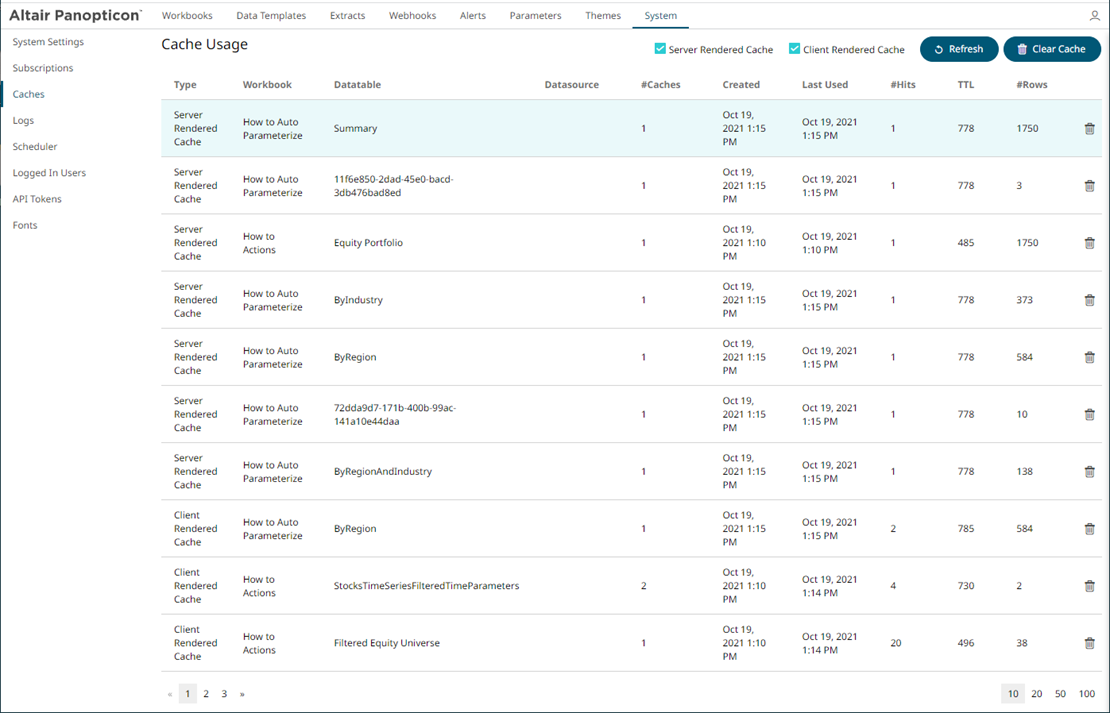Show 100 rows per page

click(x=1086, y=694)
